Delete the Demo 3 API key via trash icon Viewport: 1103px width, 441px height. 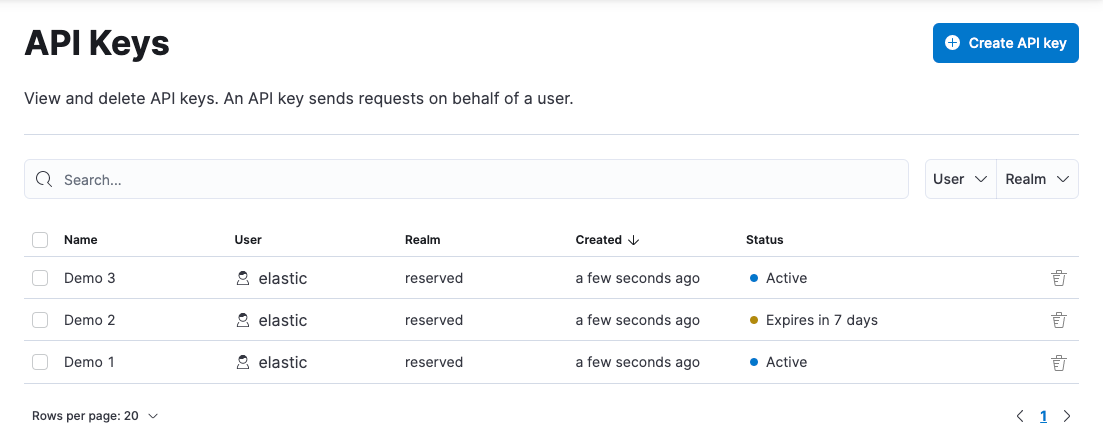[x=1059, y=278]
